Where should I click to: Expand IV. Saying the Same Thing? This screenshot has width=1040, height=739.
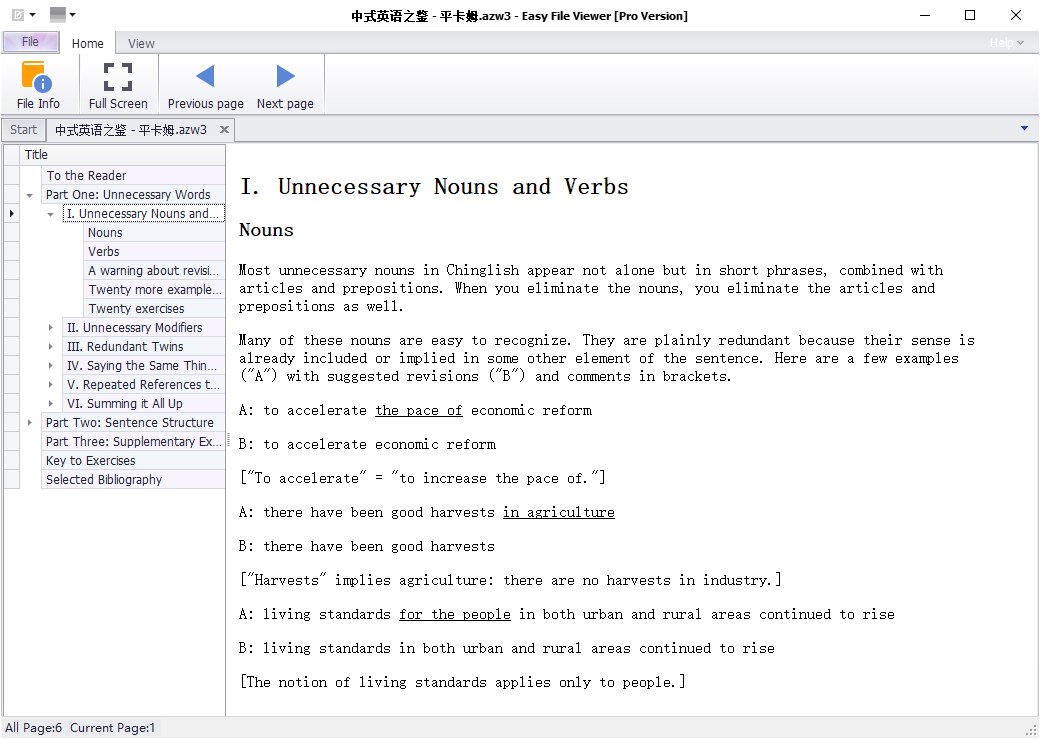tap(50, 366)
